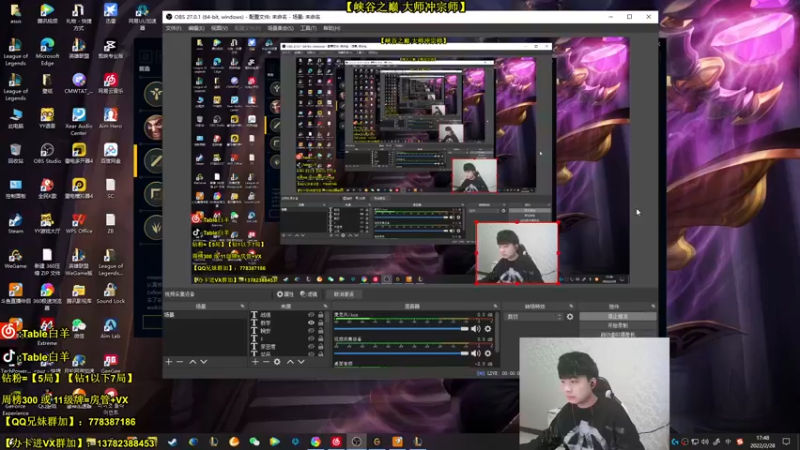Toggle lock on third source row
This screenshot has width=800, height=450.
point(321,331)
